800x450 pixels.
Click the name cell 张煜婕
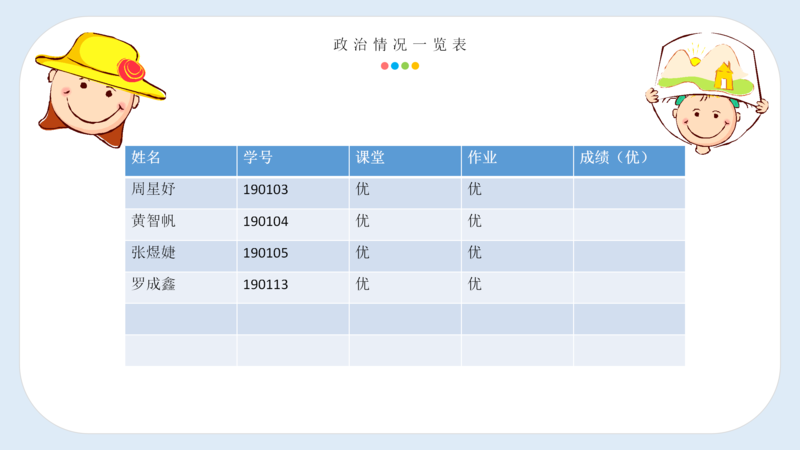coord(181,256)
